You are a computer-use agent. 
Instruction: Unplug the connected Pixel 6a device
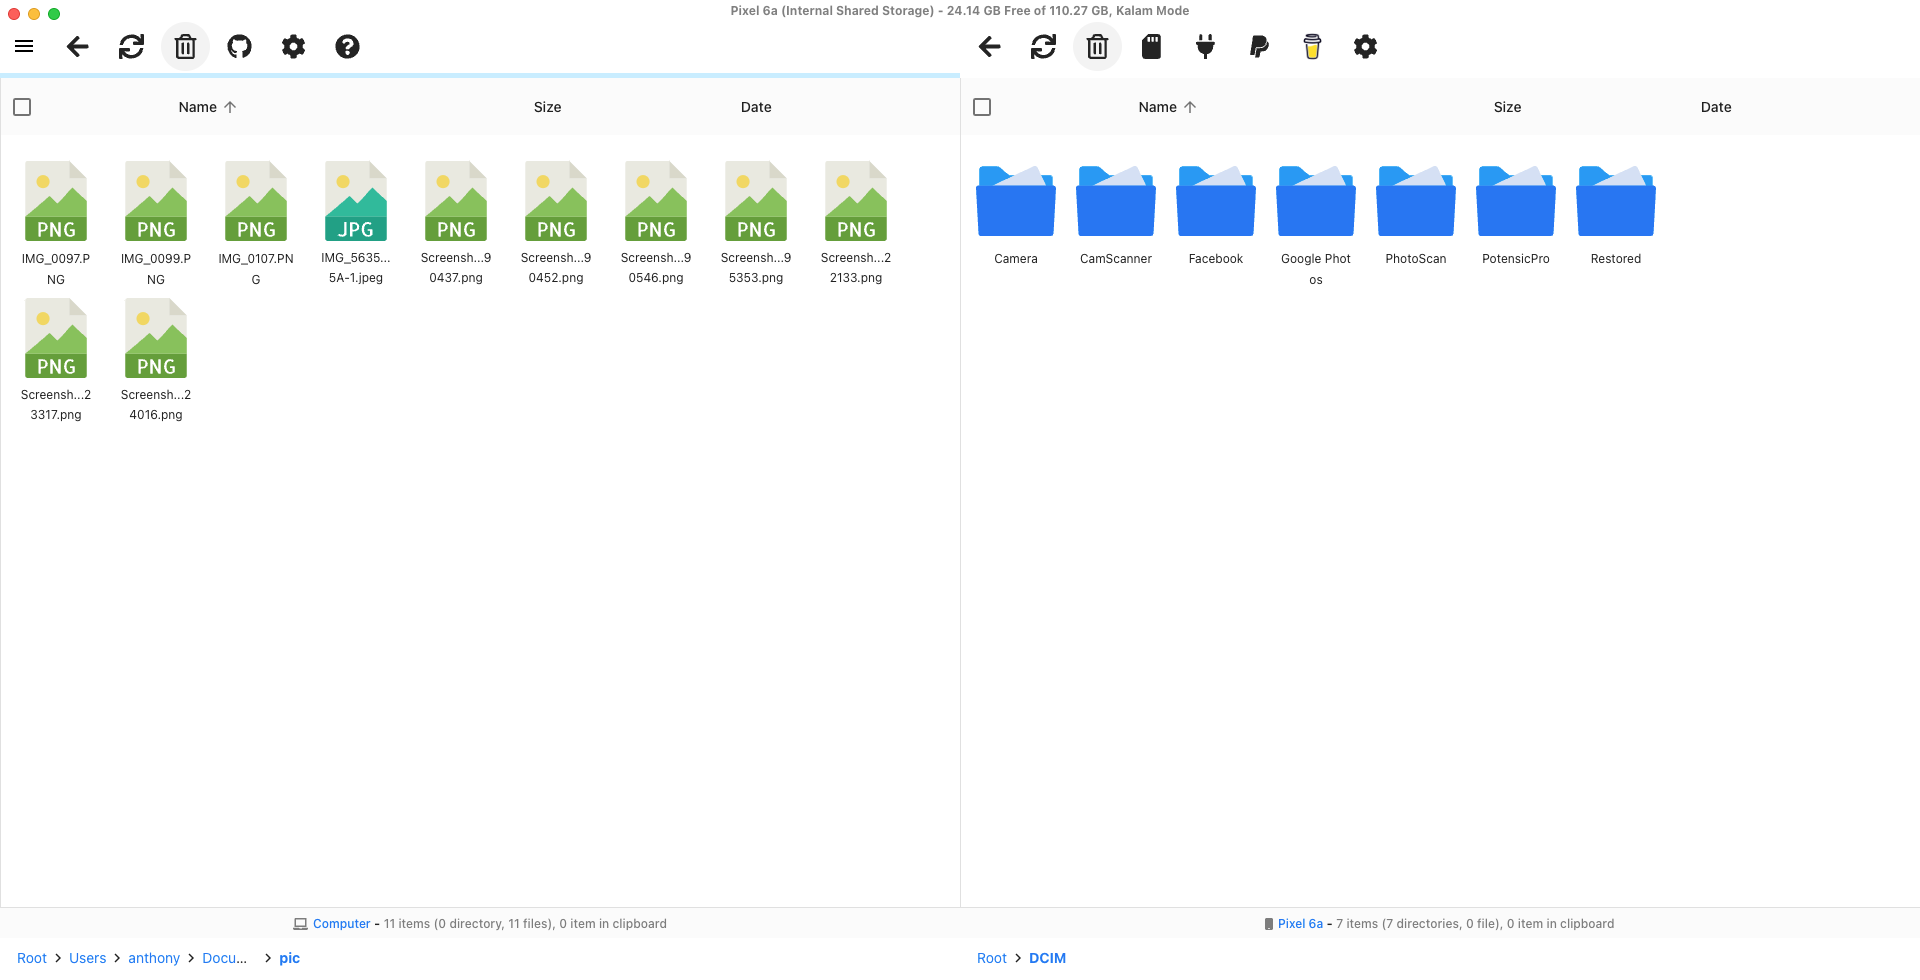pyautogui.click(x=1205, y=46)
